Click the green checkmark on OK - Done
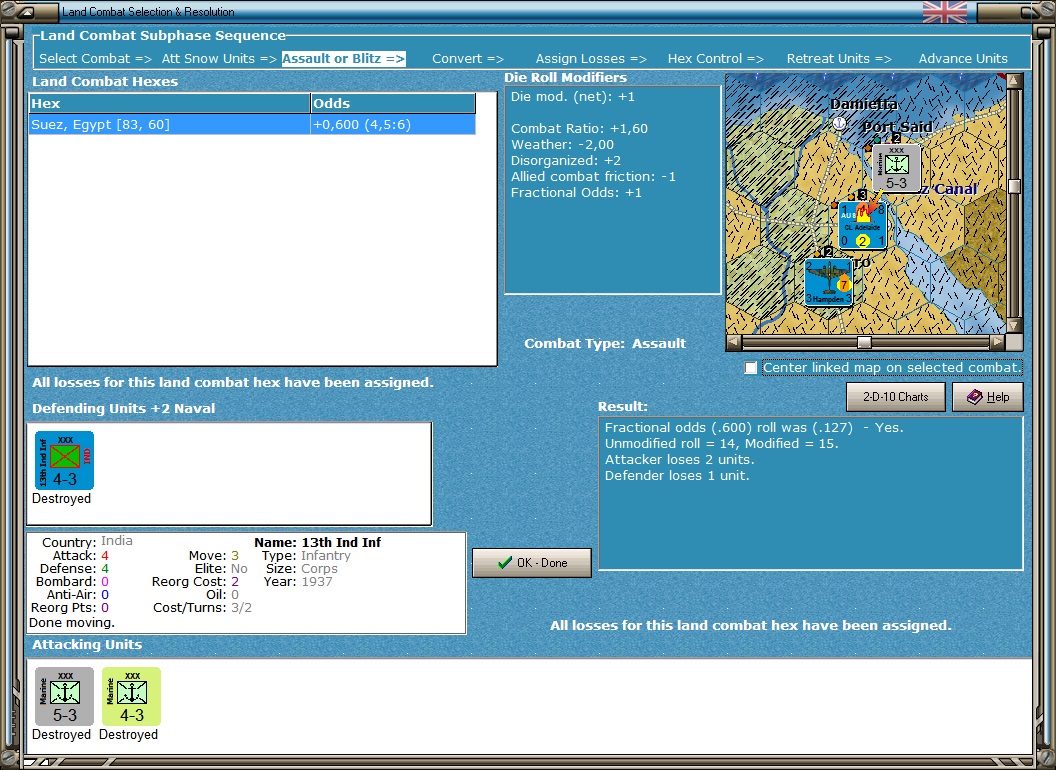This screenshot has height=770, width=1056. [504, 563]
